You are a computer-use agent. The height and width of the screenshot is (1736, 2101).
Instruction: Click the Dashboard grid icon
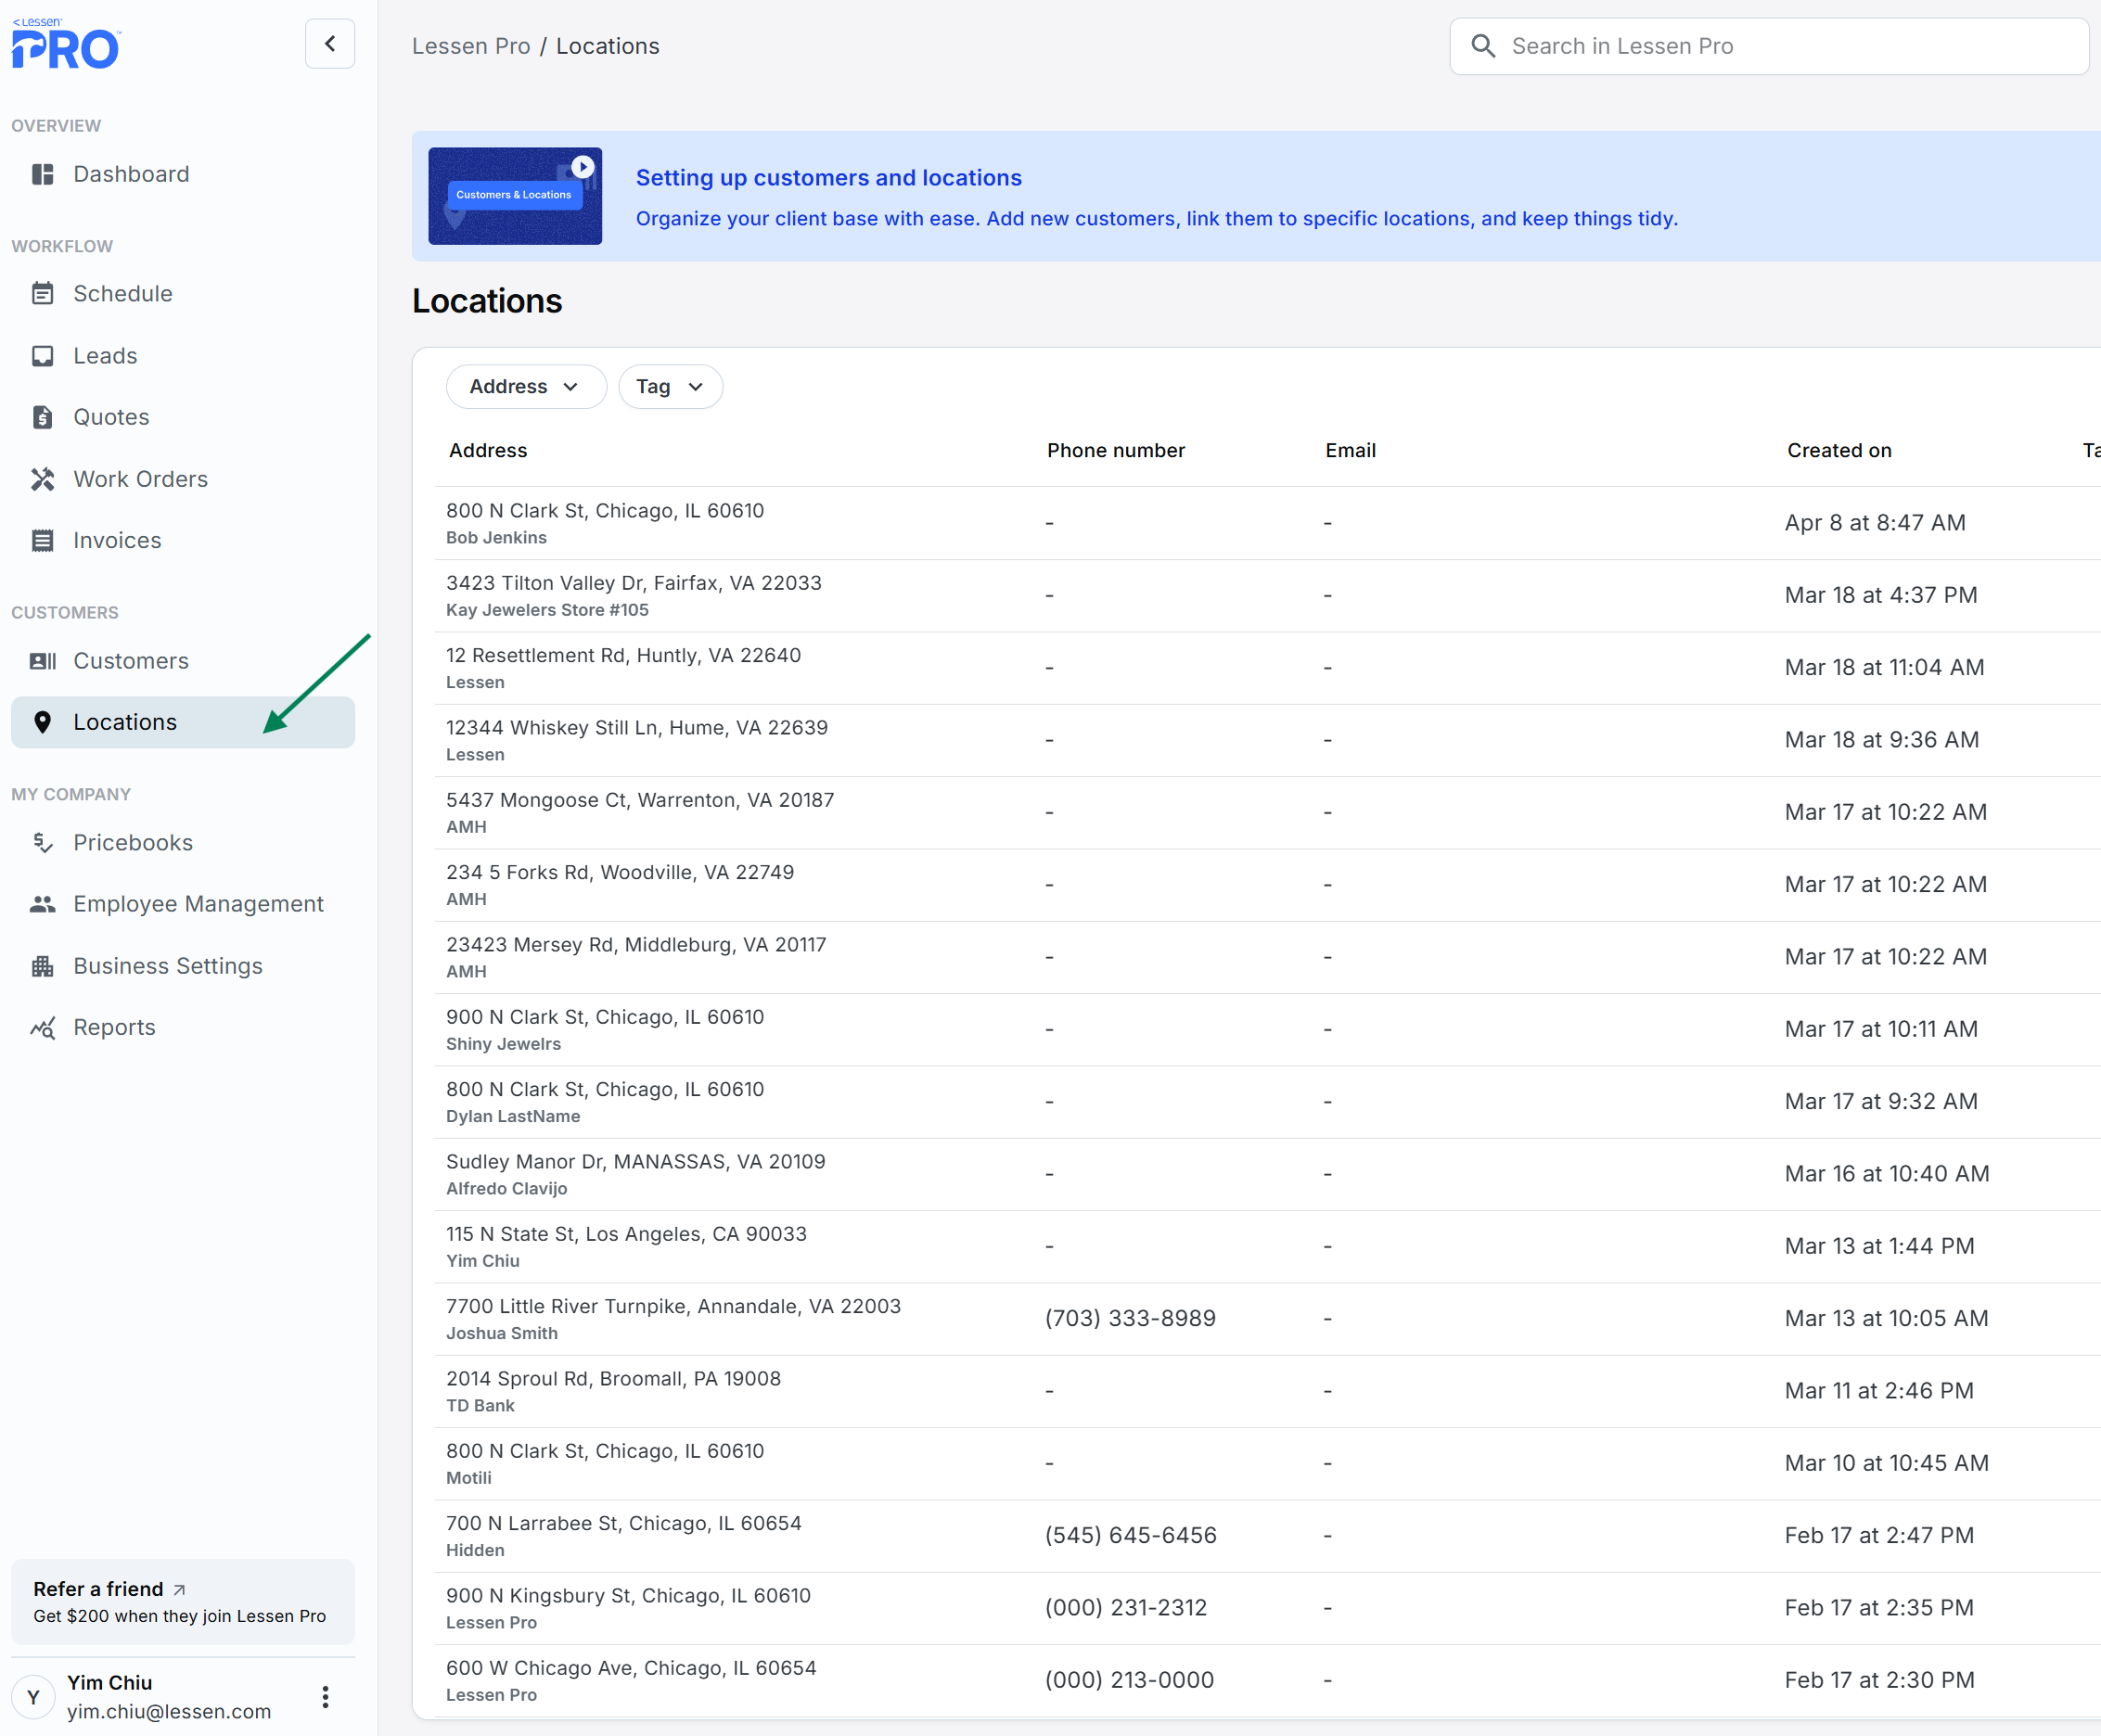tap(42, 174)
